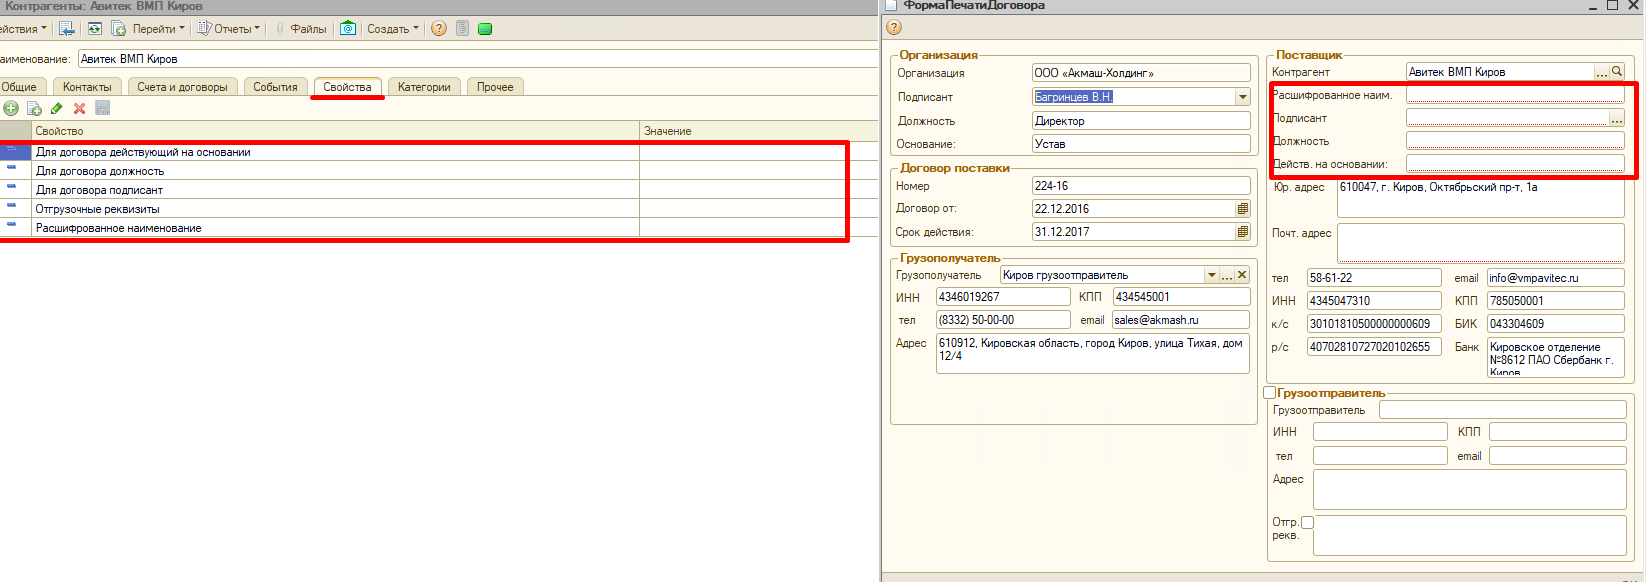Viewport: 1646px width, 582px height.
Task: Click consignee Адрес field улица Тихая
Action: [x=1093, y=354]
